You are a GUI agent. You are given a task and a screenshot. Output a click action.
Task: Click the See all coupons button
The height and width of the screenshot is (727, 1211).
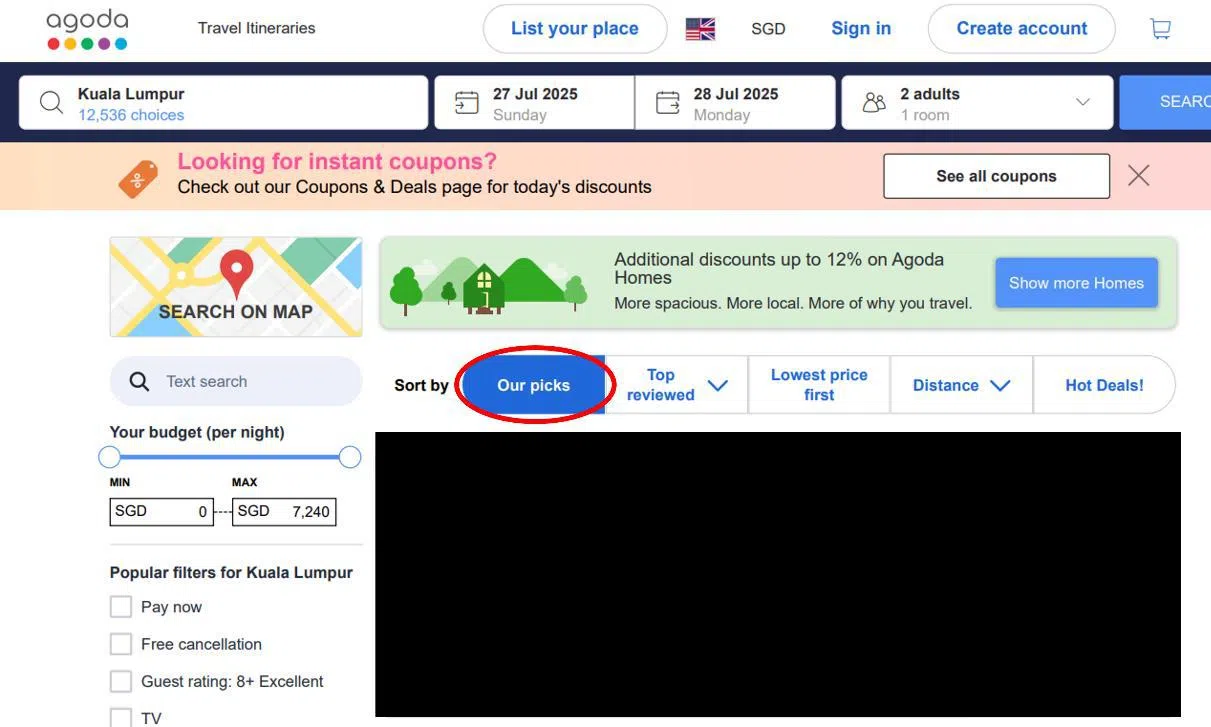(x=996, y=176)
